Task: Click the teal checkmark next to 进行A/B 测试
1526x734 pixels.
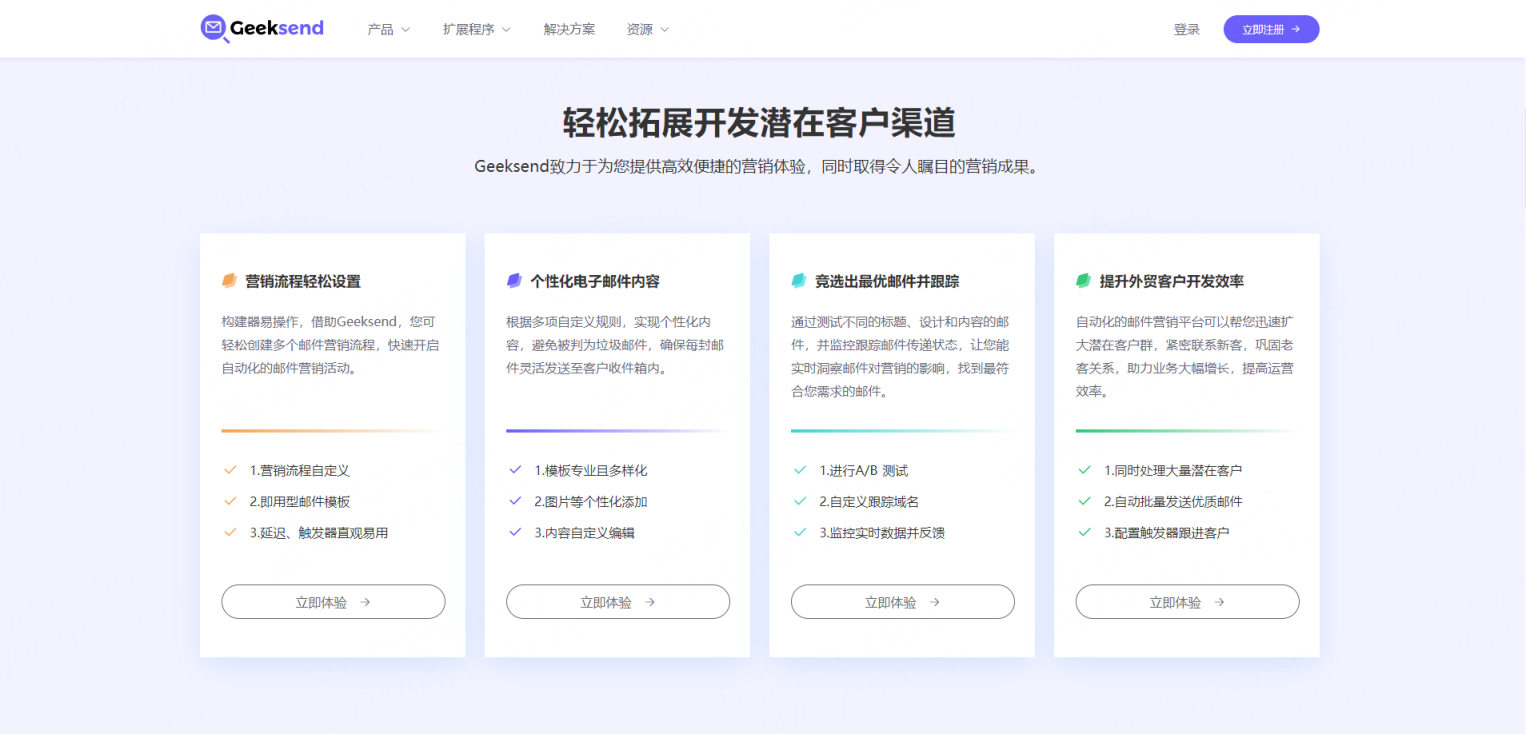Action: (800, 470)
